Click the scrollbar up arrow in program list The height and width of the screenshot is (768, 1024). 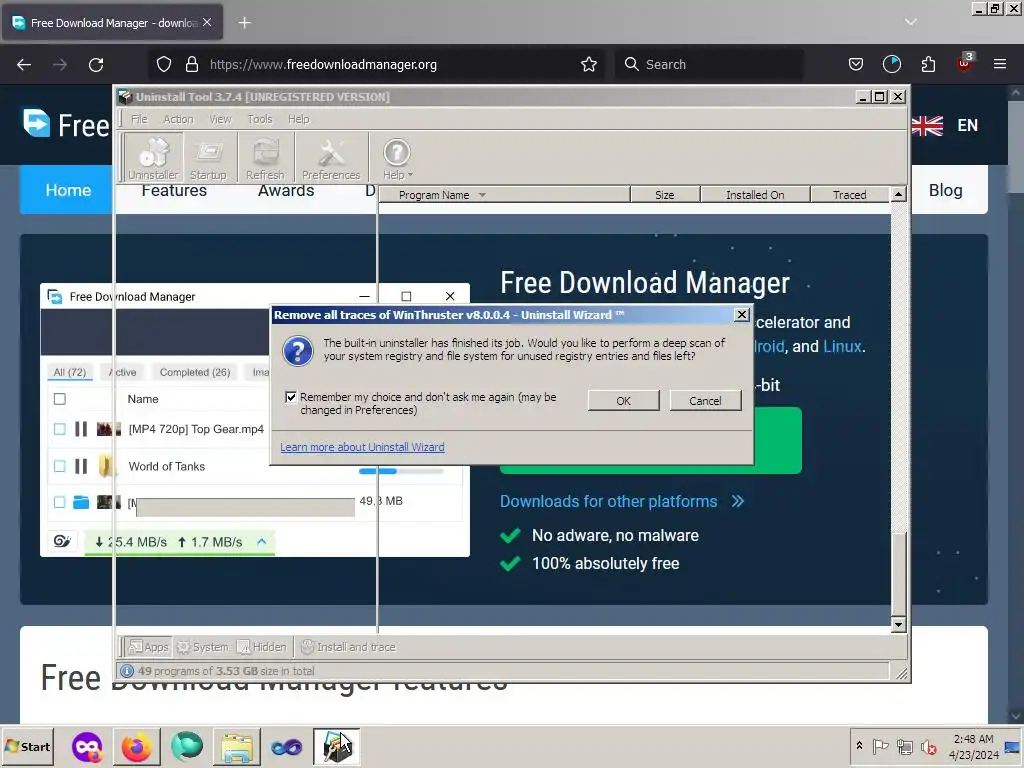(x=899, y=194)
